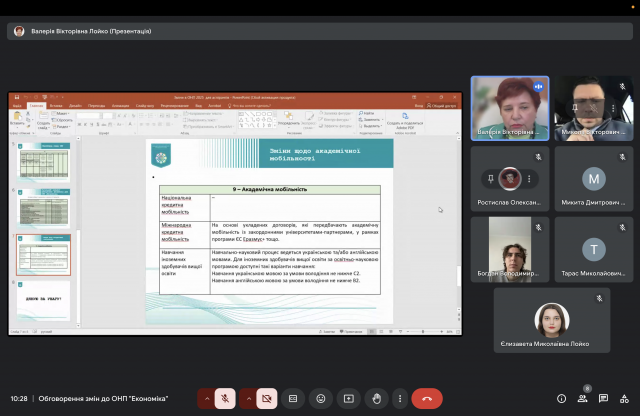This screenshot has width=640, height=416.
Task: Expand audio settings chevron beside microphone
Action: [207, 398]
